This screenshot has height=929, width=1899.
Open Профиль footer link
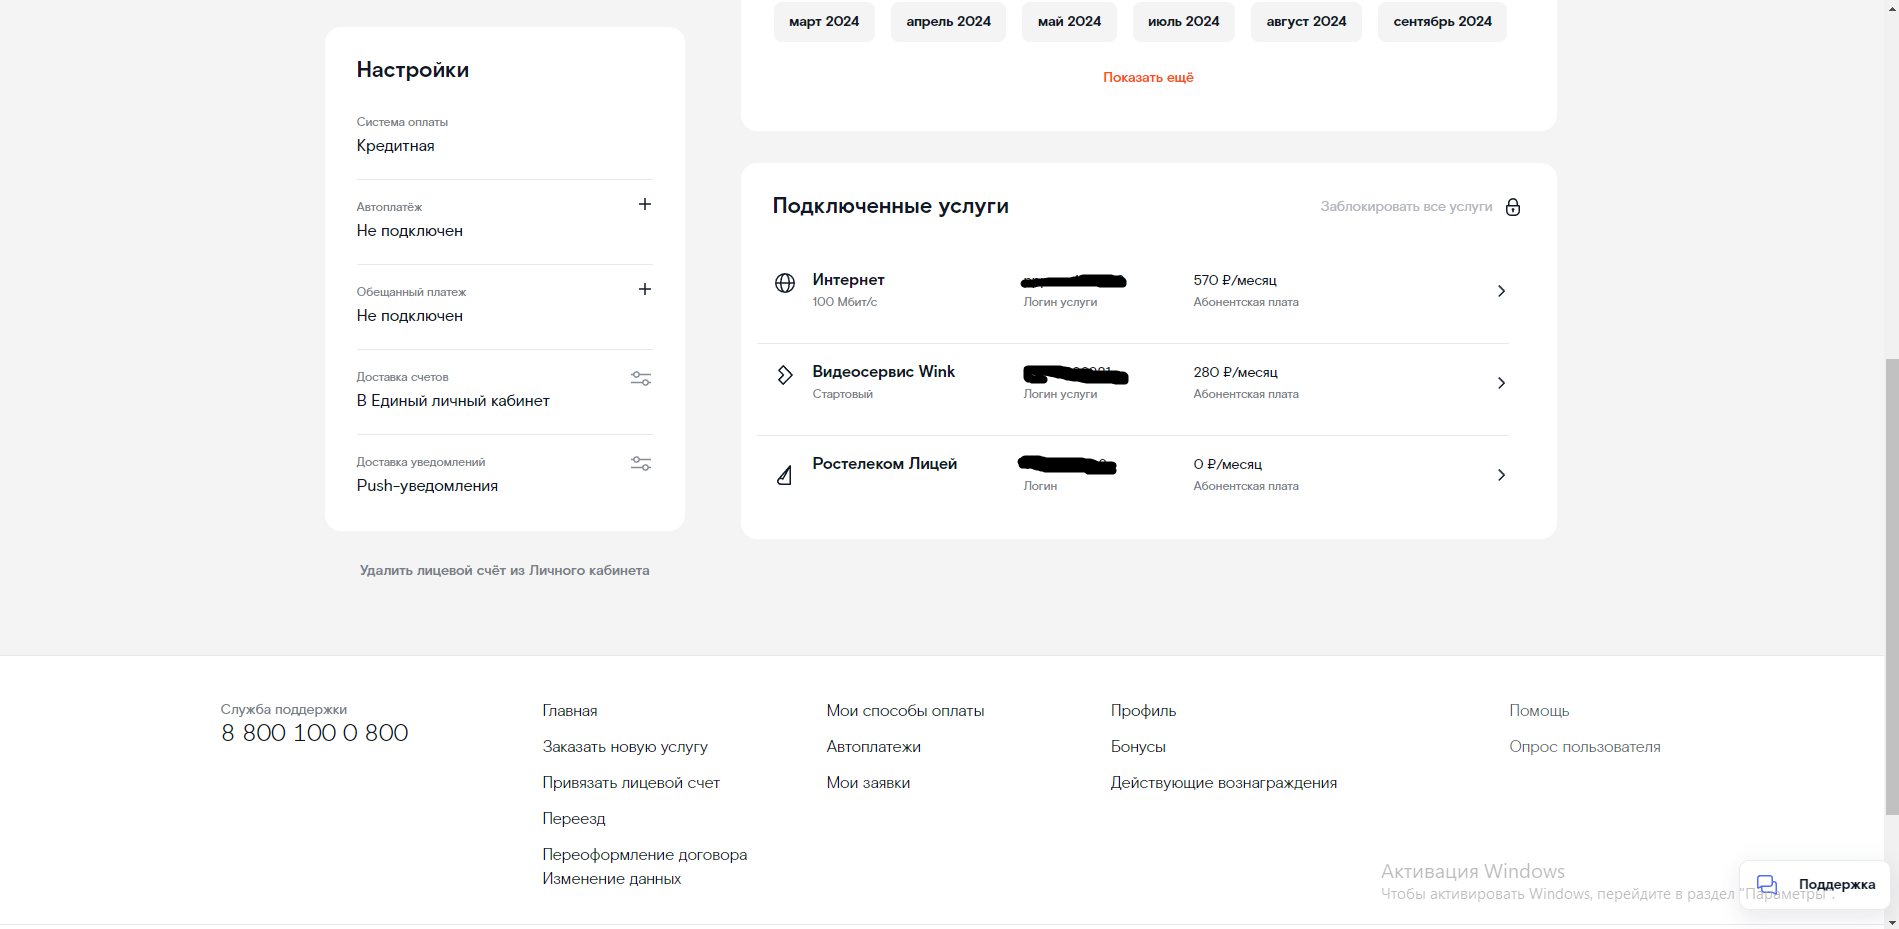click(1143, 711)
